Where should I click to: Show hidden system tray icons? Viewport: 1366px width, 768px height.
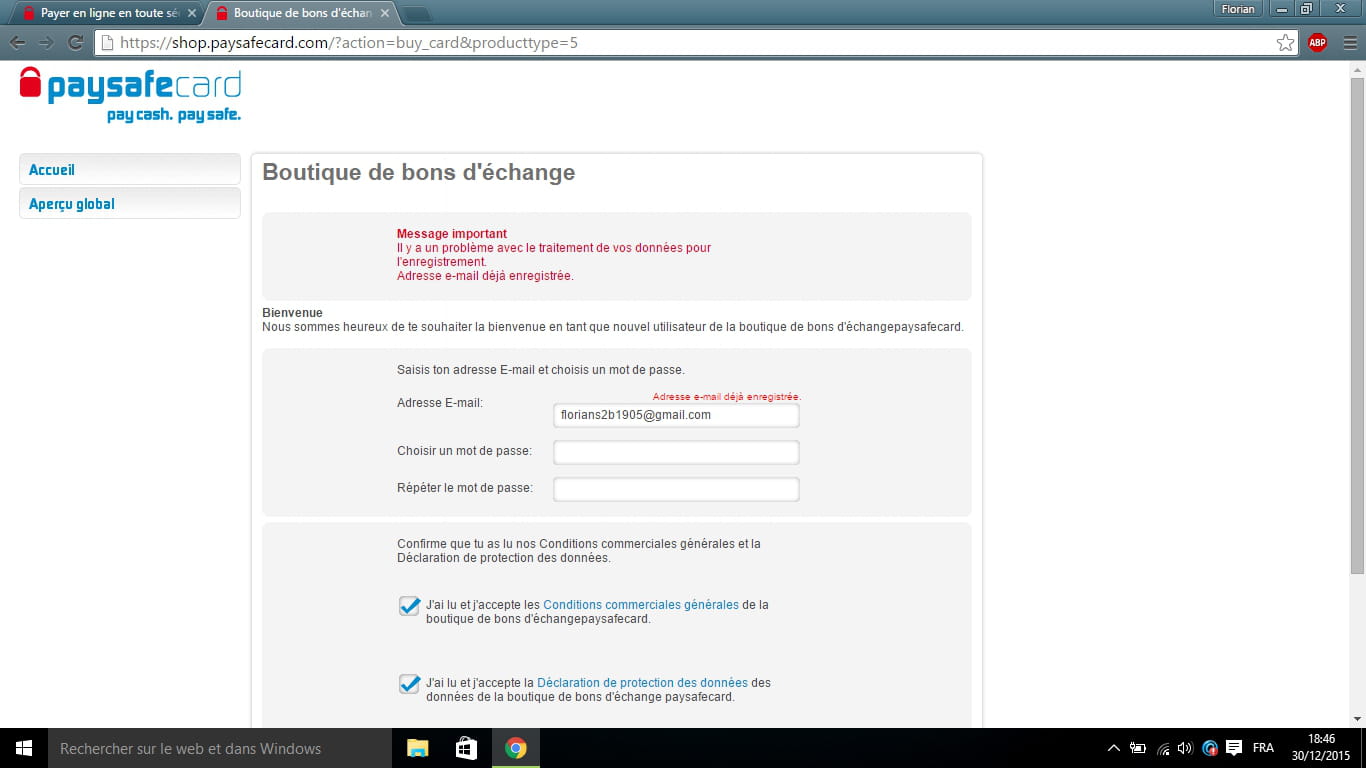[1114, 748]
